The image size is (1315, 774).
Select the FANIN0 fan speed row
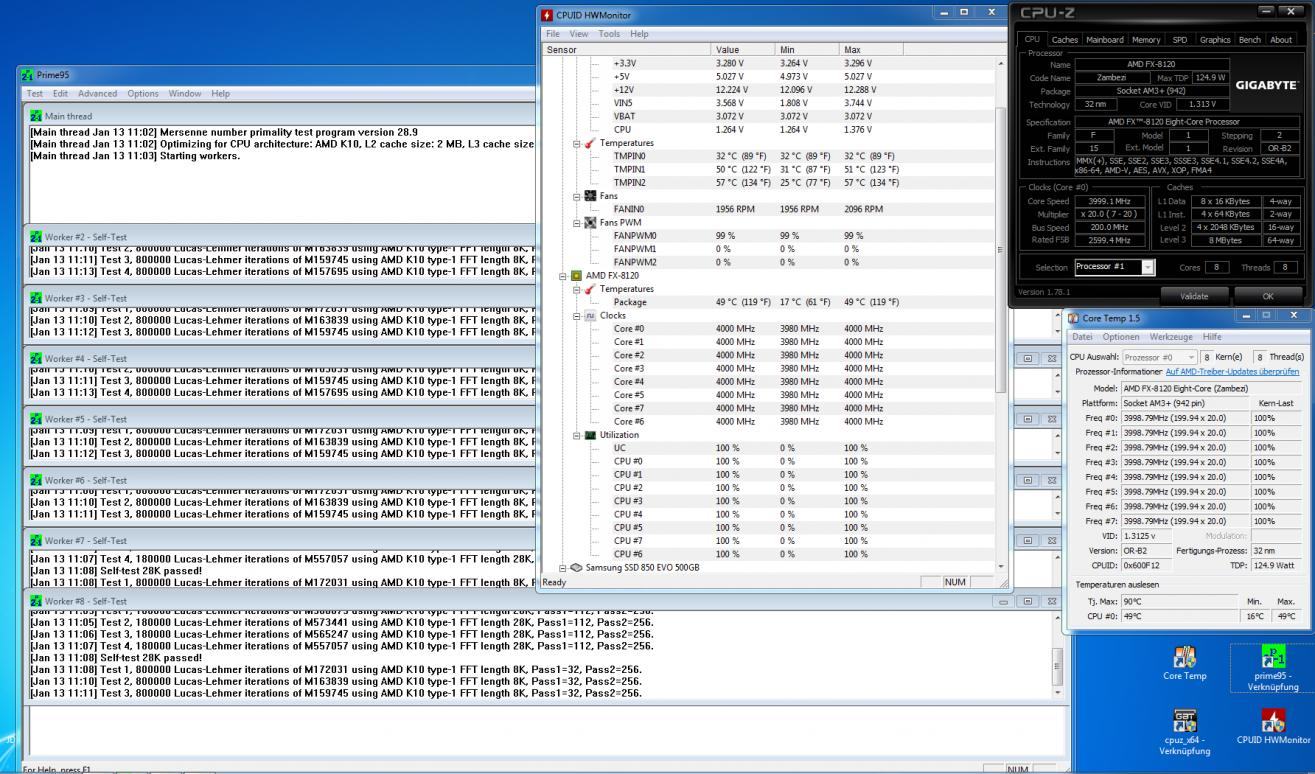coord(767,209)
